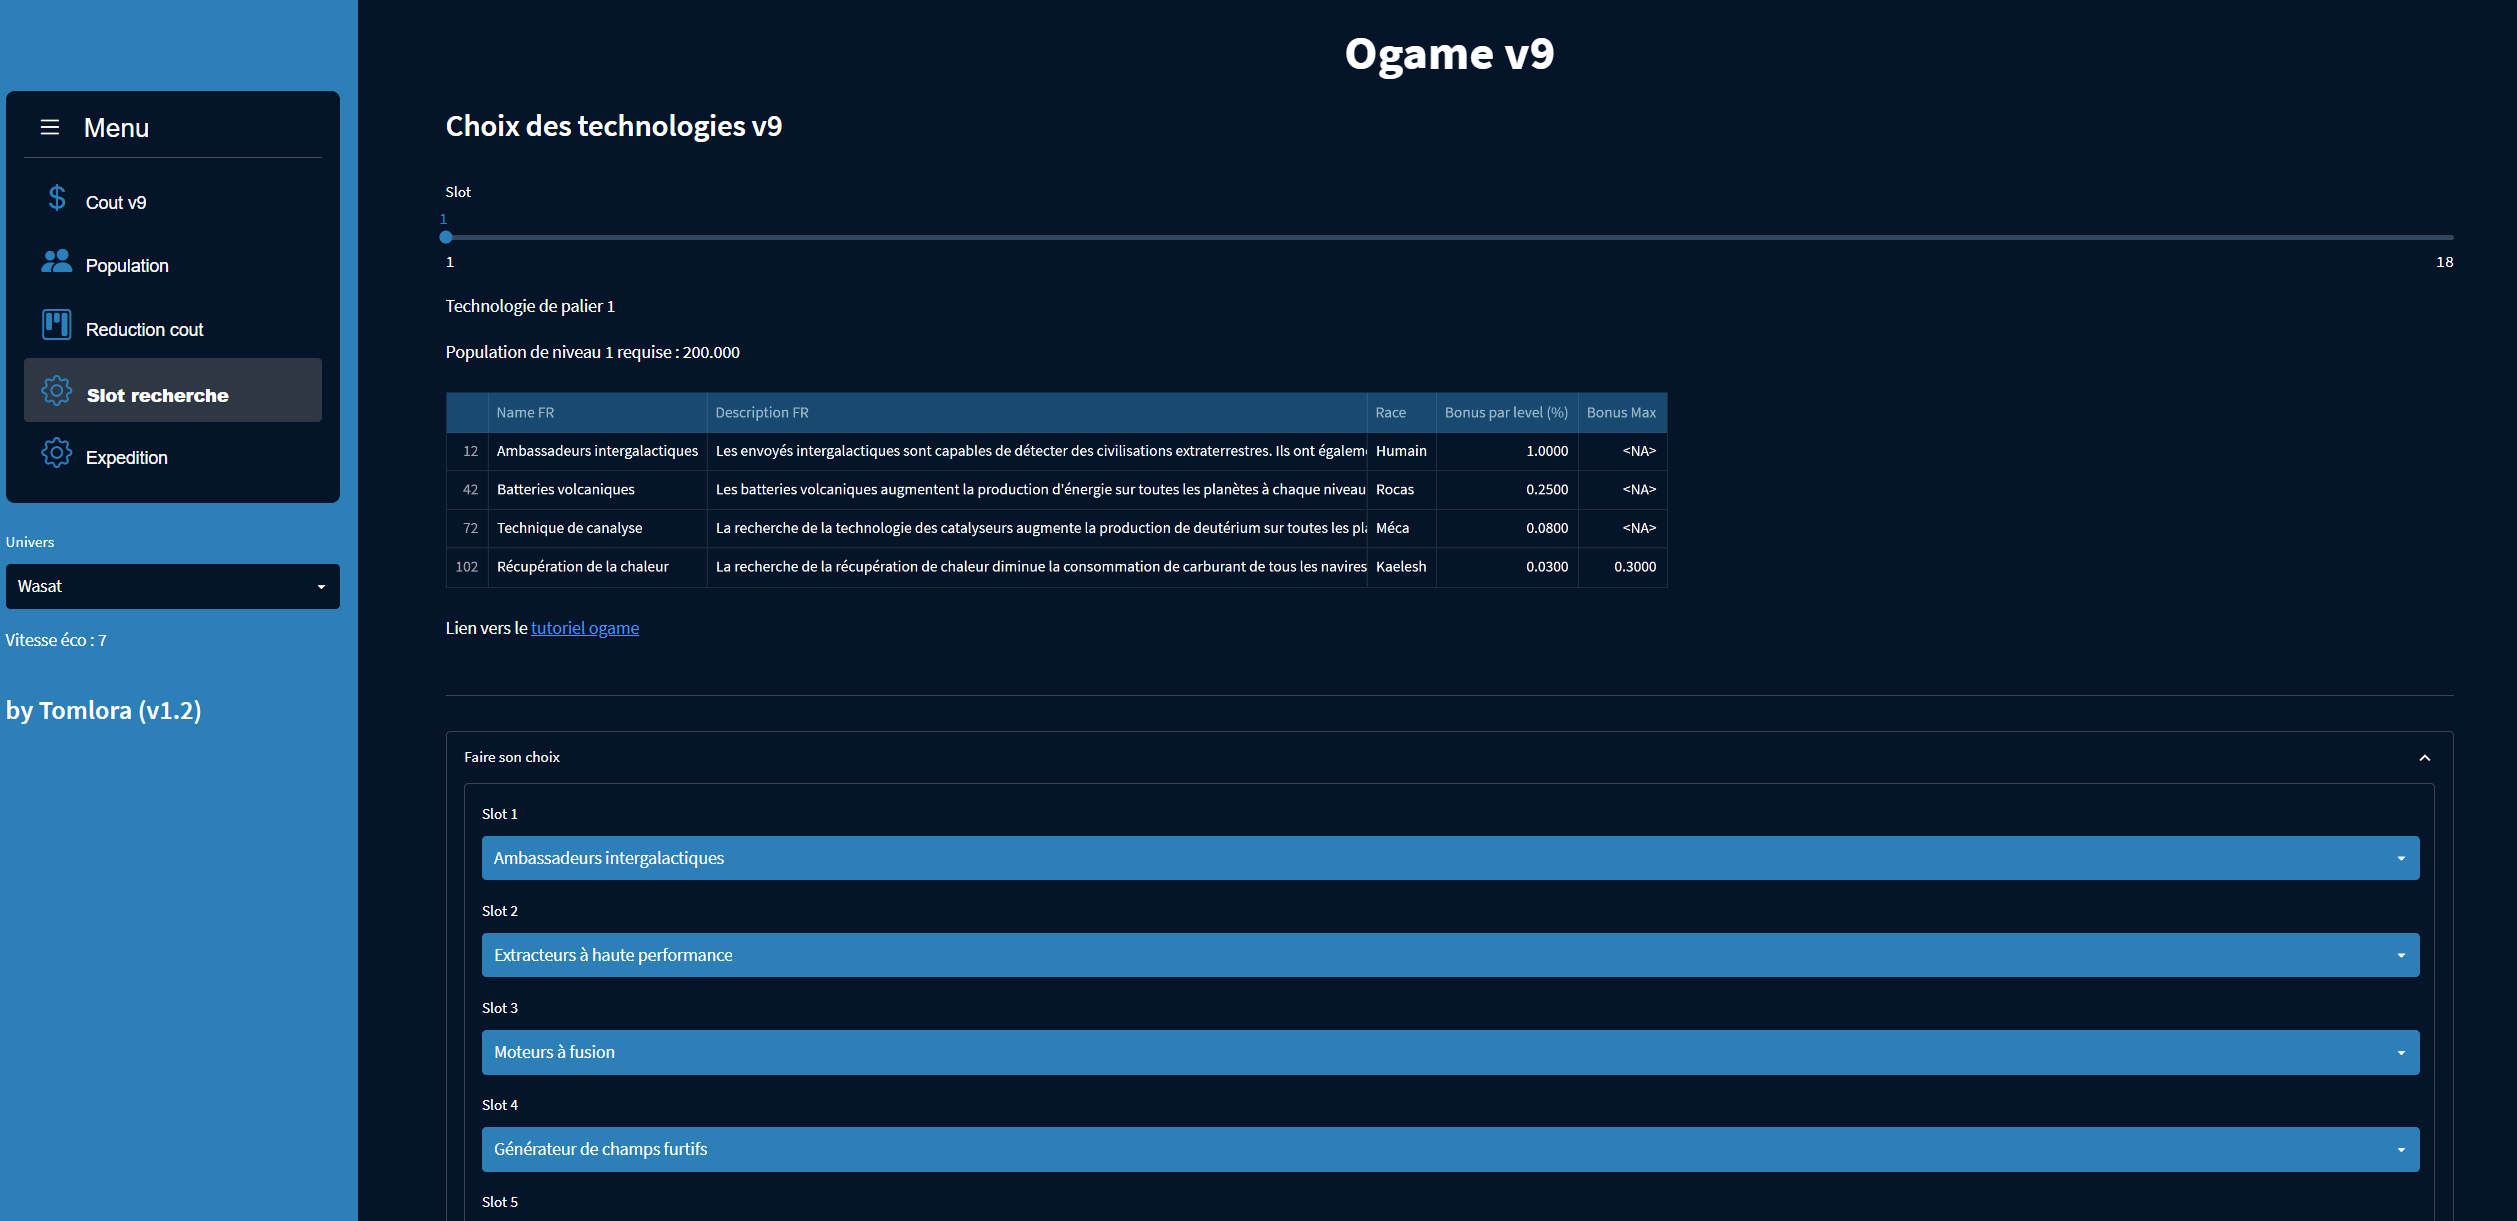Click the Ogame v9 title
The height and width of the screenshot is (1221, 2517).
pos(1449,53)
